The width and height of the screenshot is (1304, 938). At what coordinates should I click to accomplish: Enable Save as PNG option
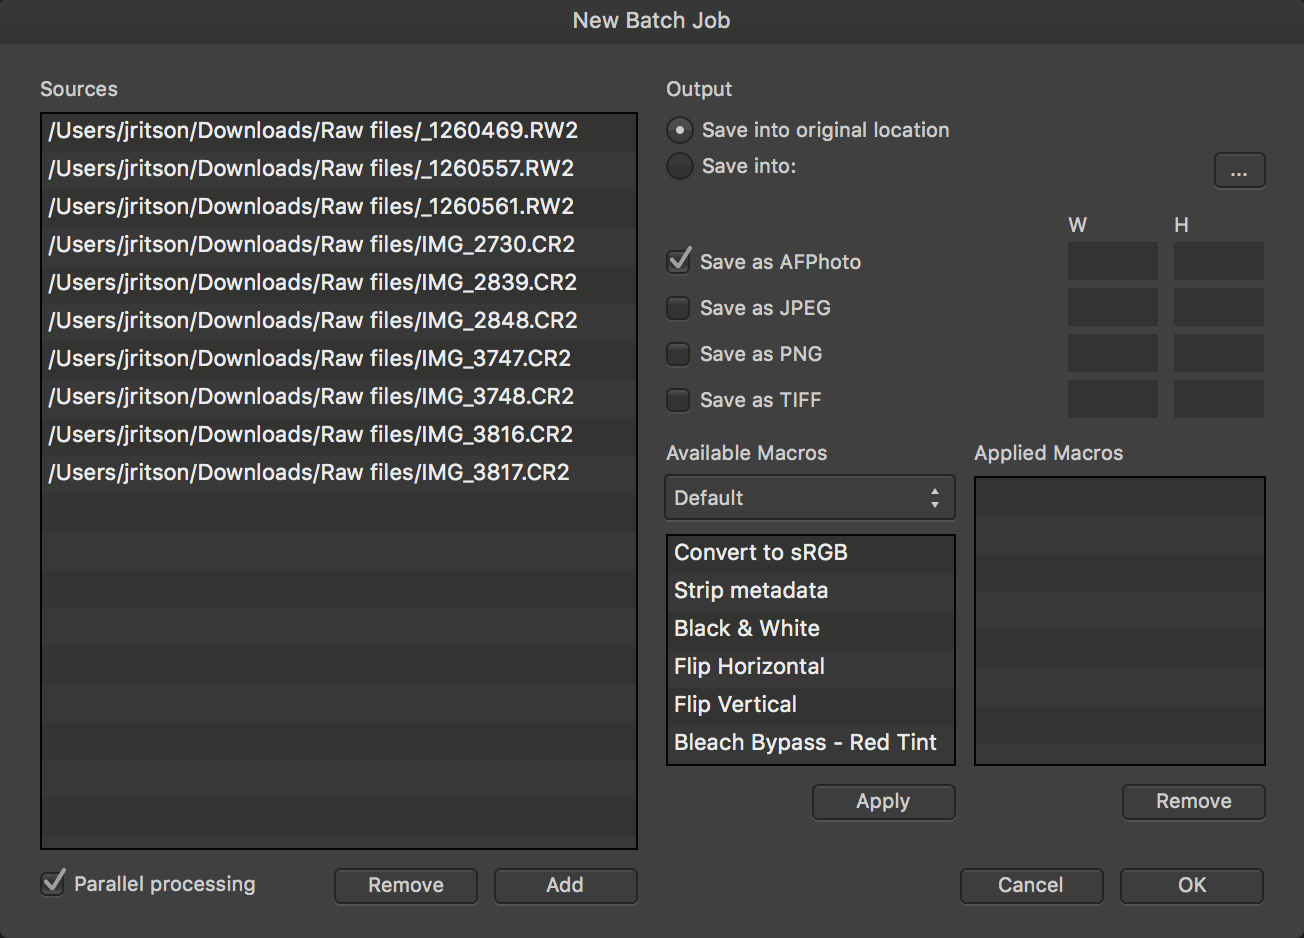(679, 354)
